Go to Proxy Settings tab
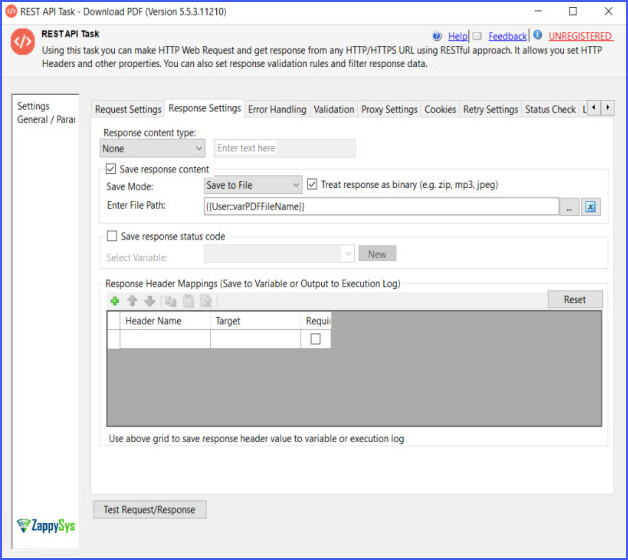The image size is (628, 560). 389,109
